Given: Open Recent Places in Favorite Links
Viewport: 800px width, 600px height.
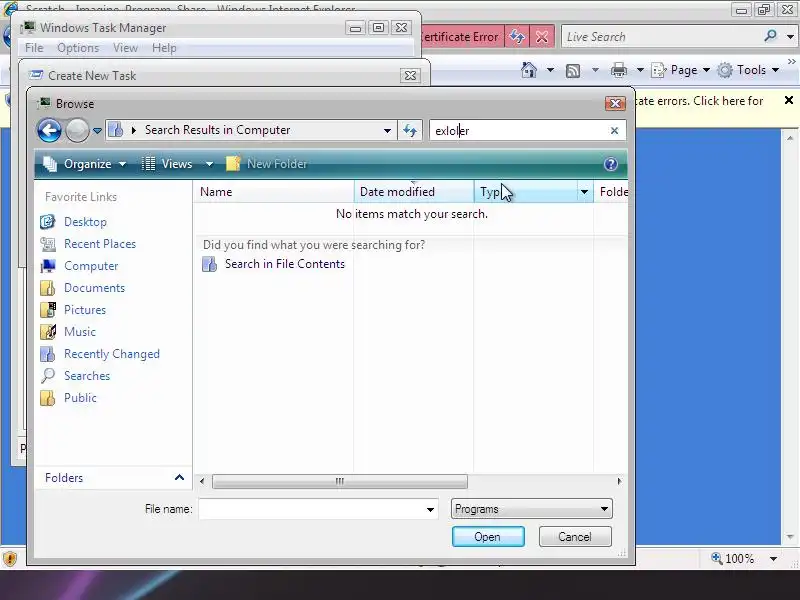Looking at the screenshot, I should (100, 244).
